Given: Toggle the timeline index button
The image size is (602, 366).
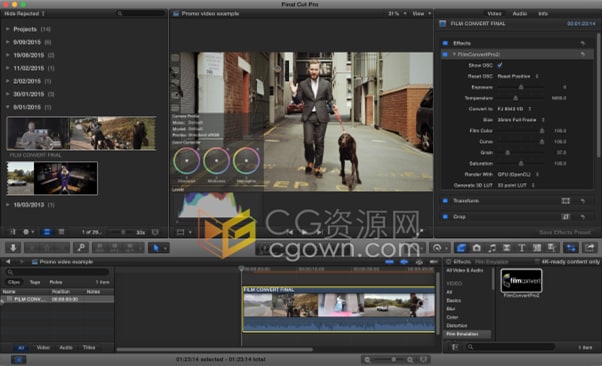Looking at the screenshot, I should tap(18, 359).
